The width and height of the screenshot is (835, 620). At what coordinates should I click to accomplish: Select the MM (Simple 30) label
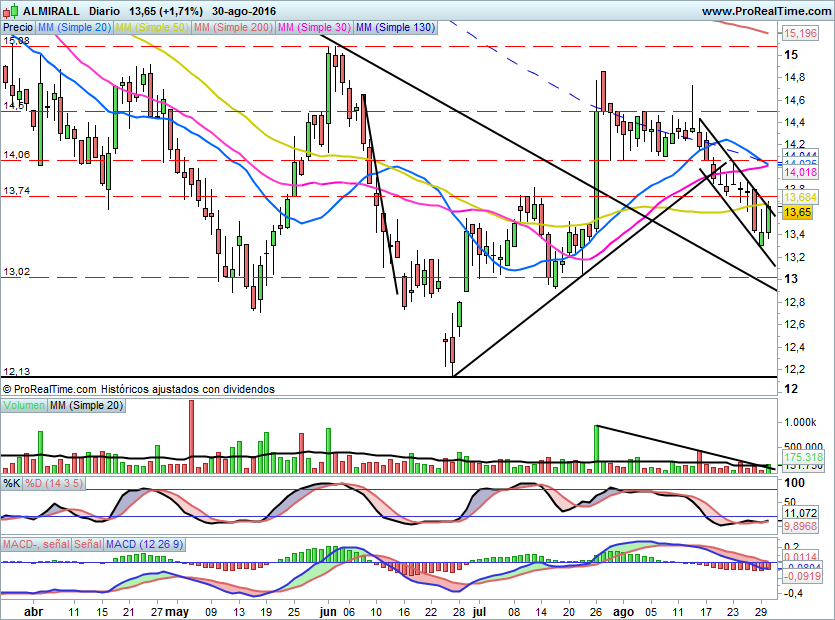pos(314,27)
